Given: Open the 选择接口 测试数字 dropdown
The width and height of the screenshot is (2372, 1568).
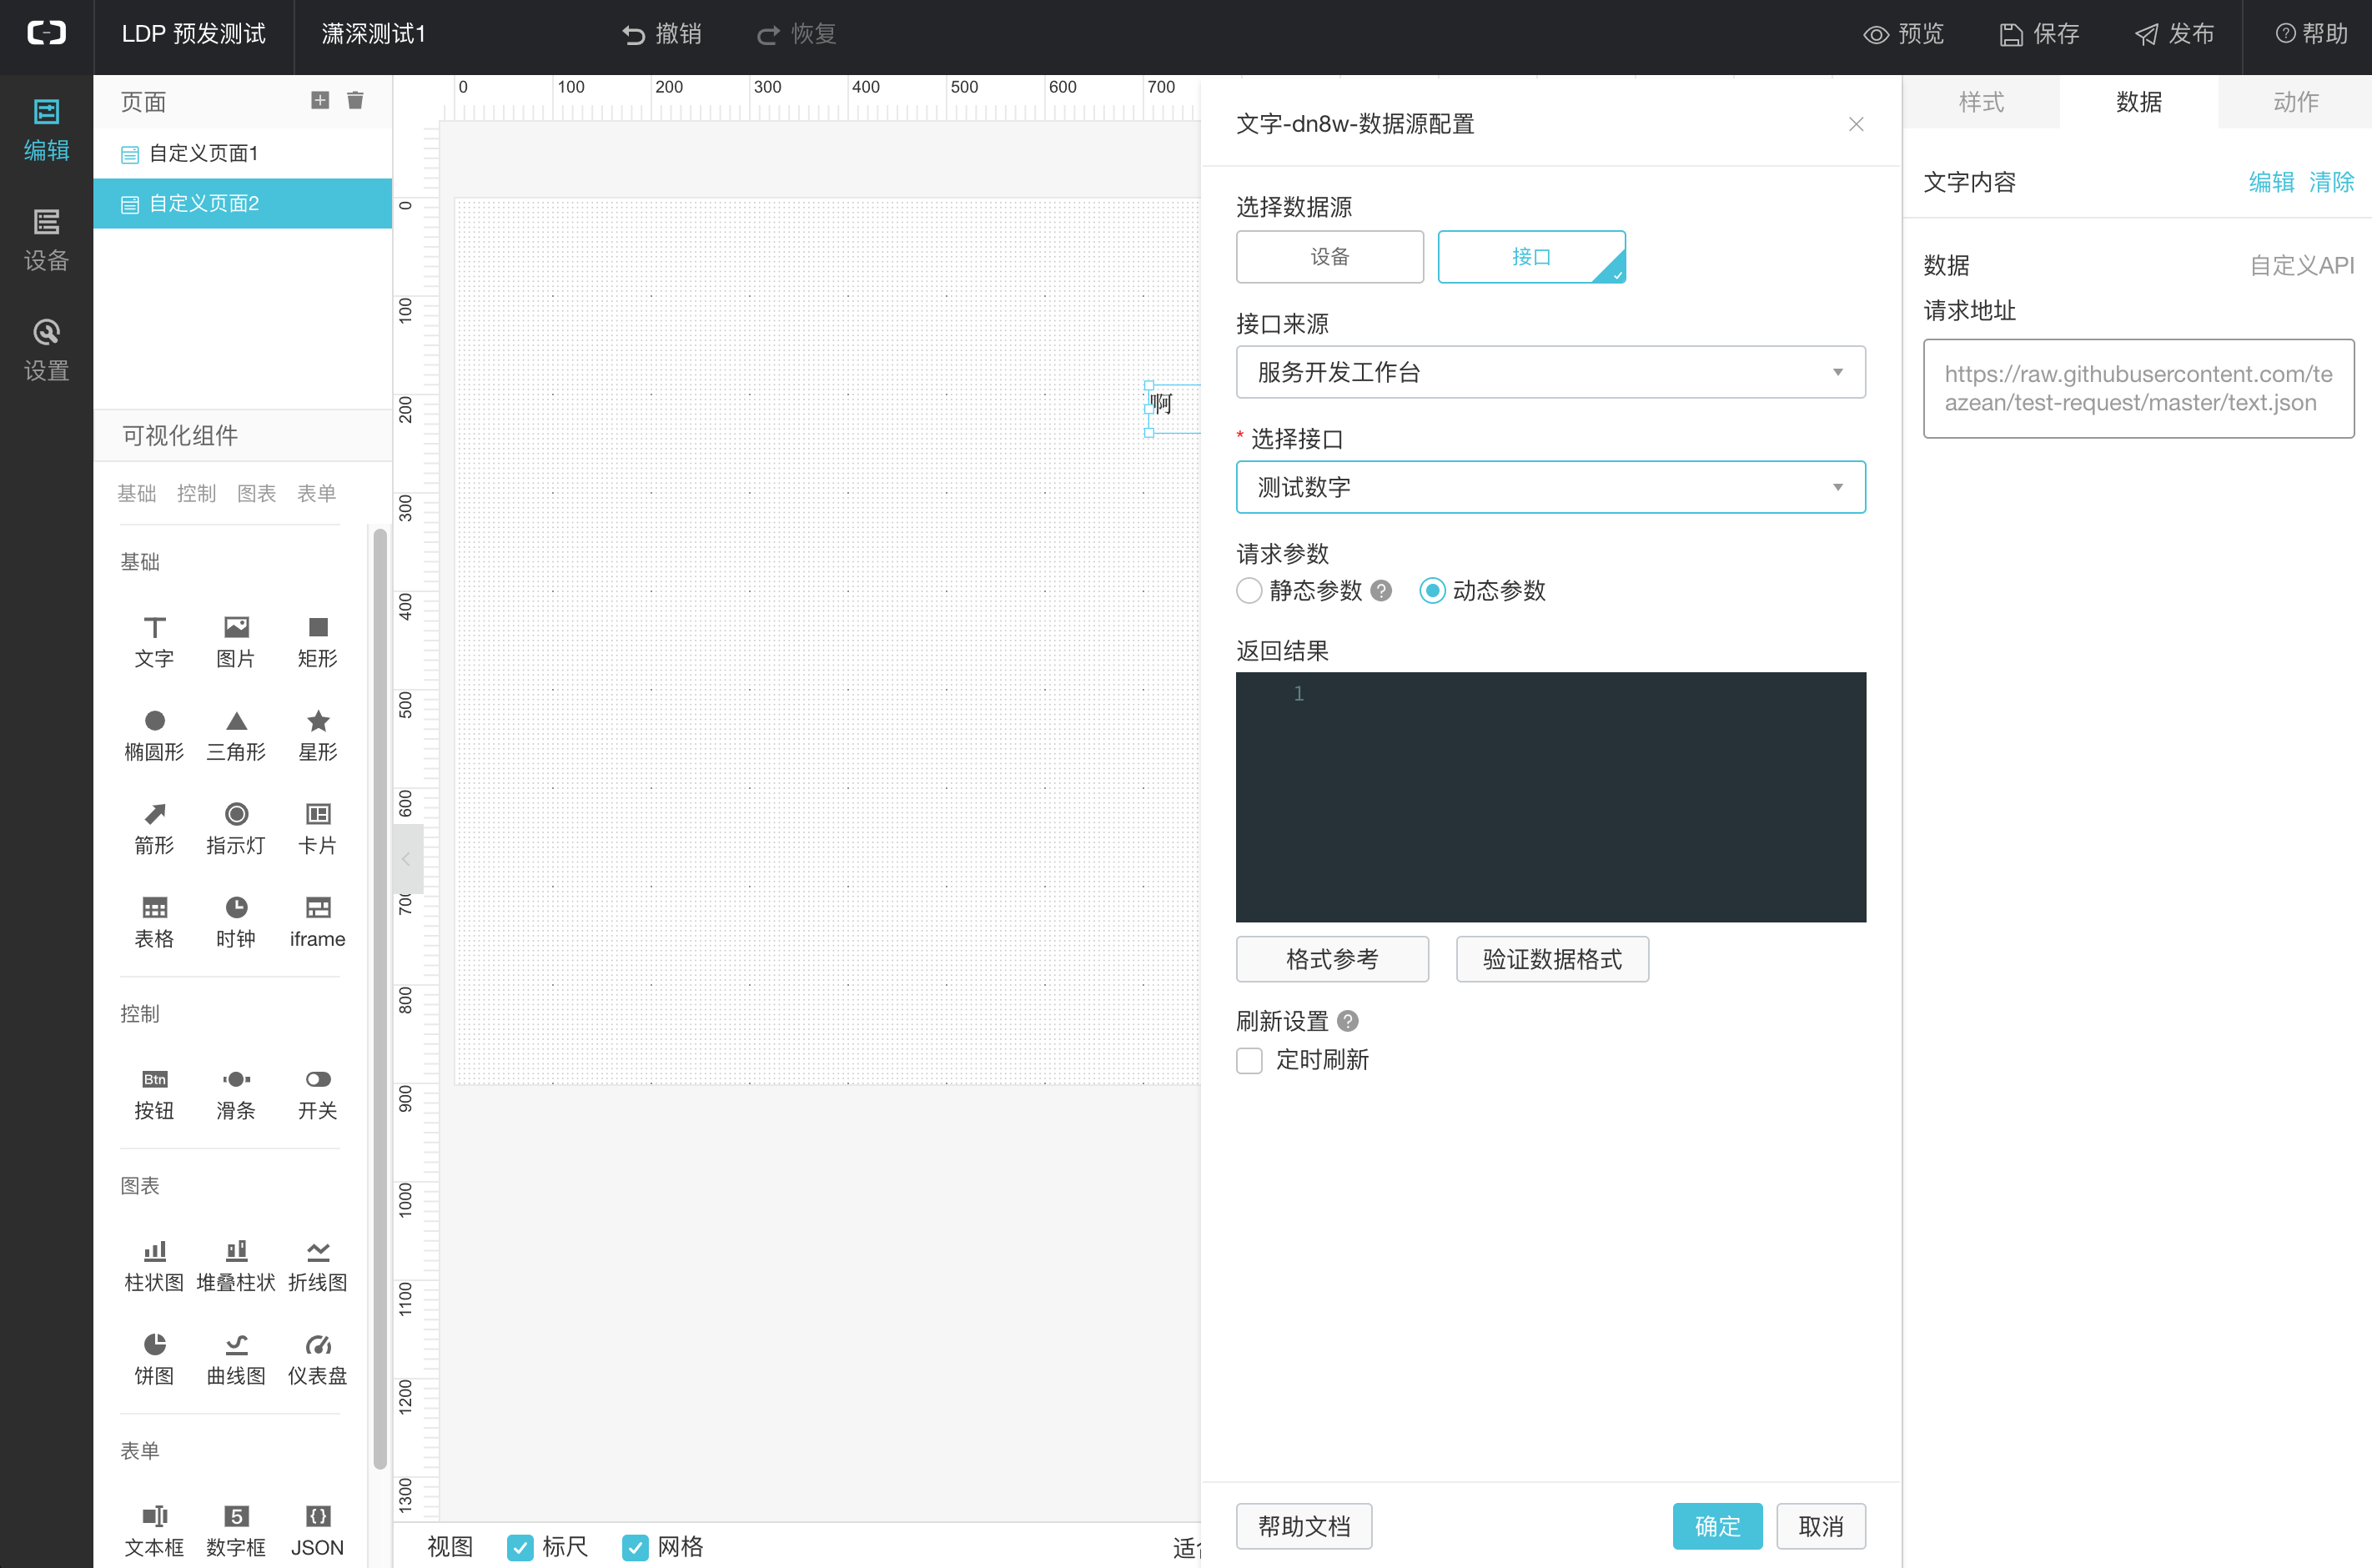Looking at the screenshot, I should click(1550, 487).
